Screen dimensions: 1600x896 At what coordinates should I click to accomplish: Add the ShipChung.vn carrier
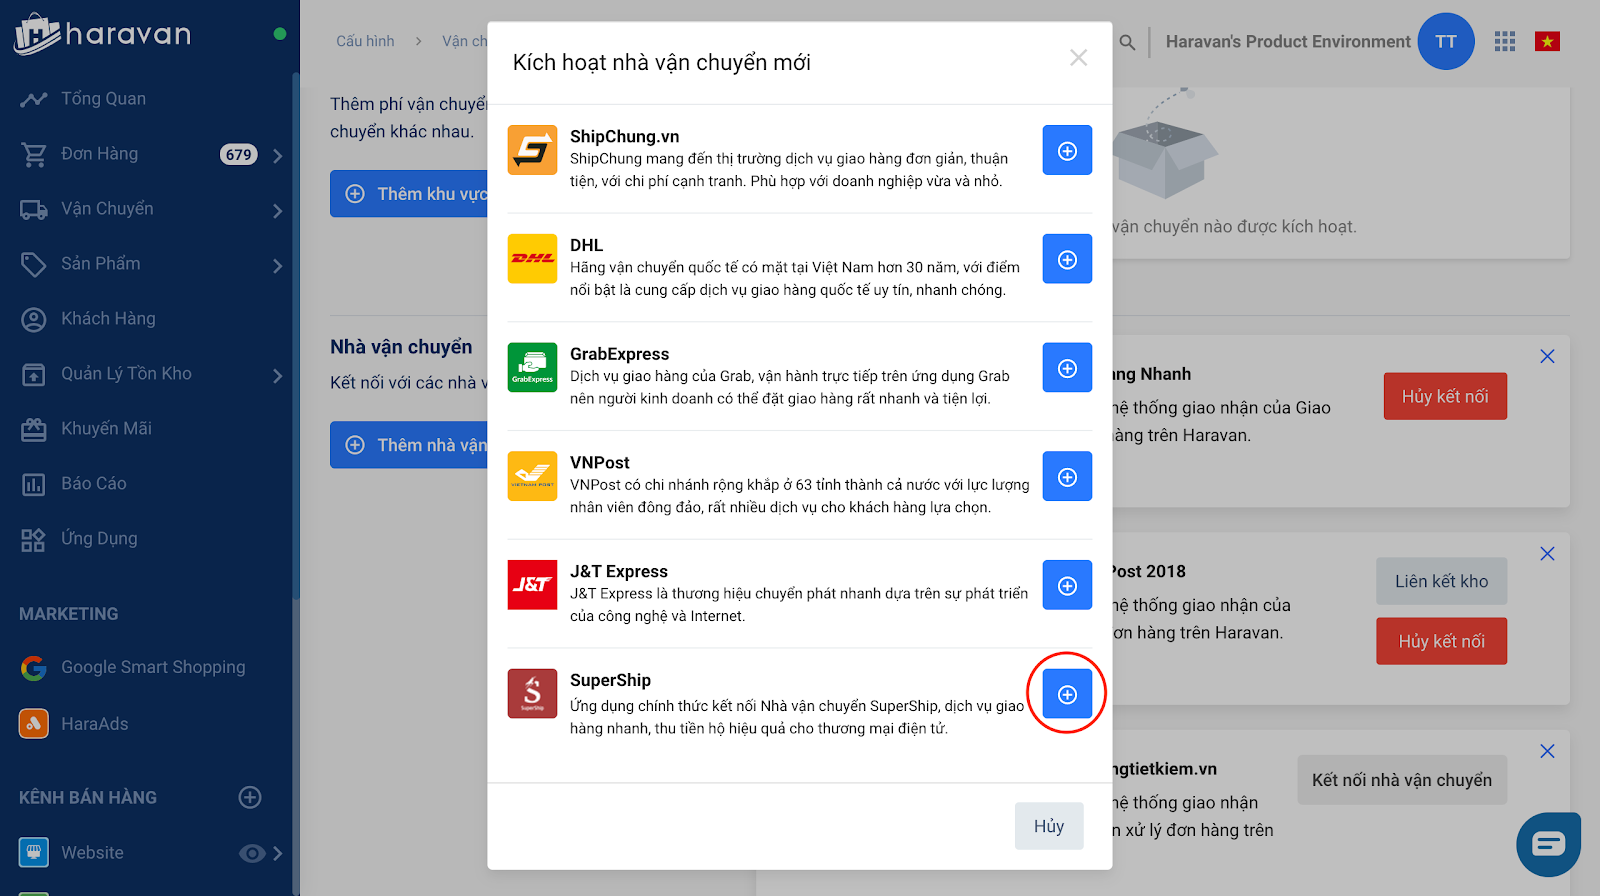(x=1067, y=150)
